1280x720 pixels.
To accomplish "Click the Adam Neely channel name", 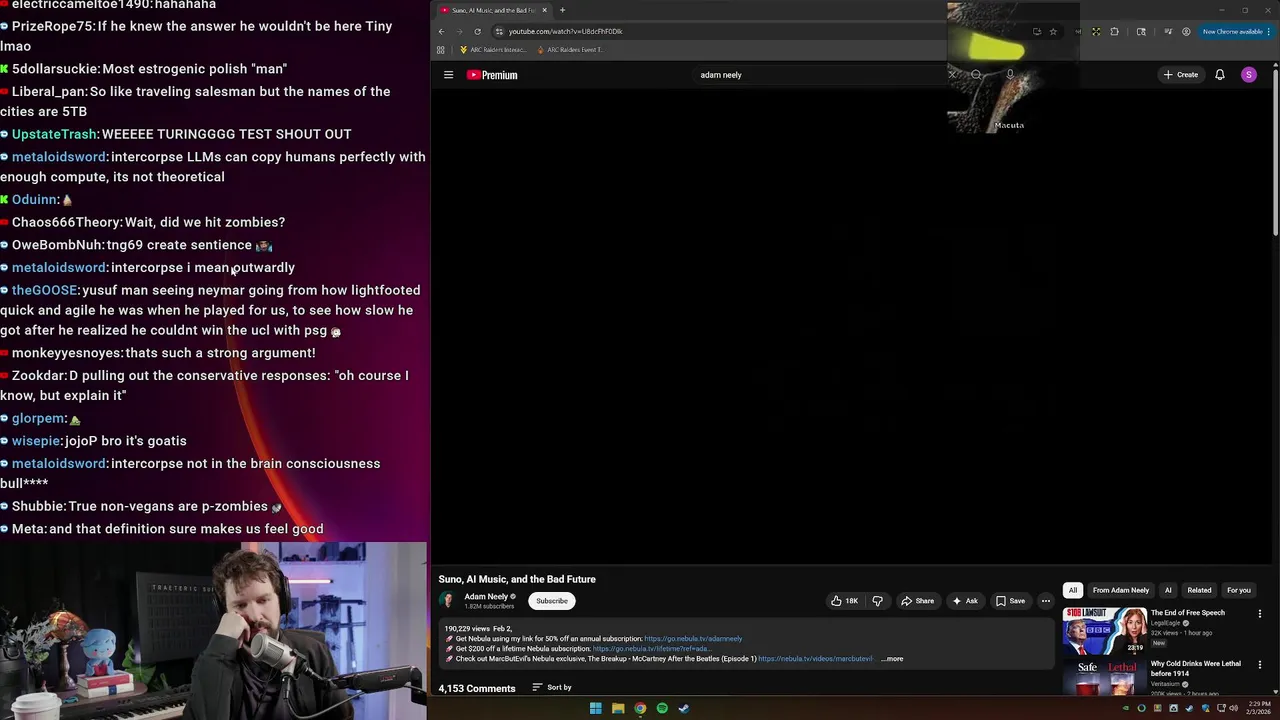I will coord(486,597).
